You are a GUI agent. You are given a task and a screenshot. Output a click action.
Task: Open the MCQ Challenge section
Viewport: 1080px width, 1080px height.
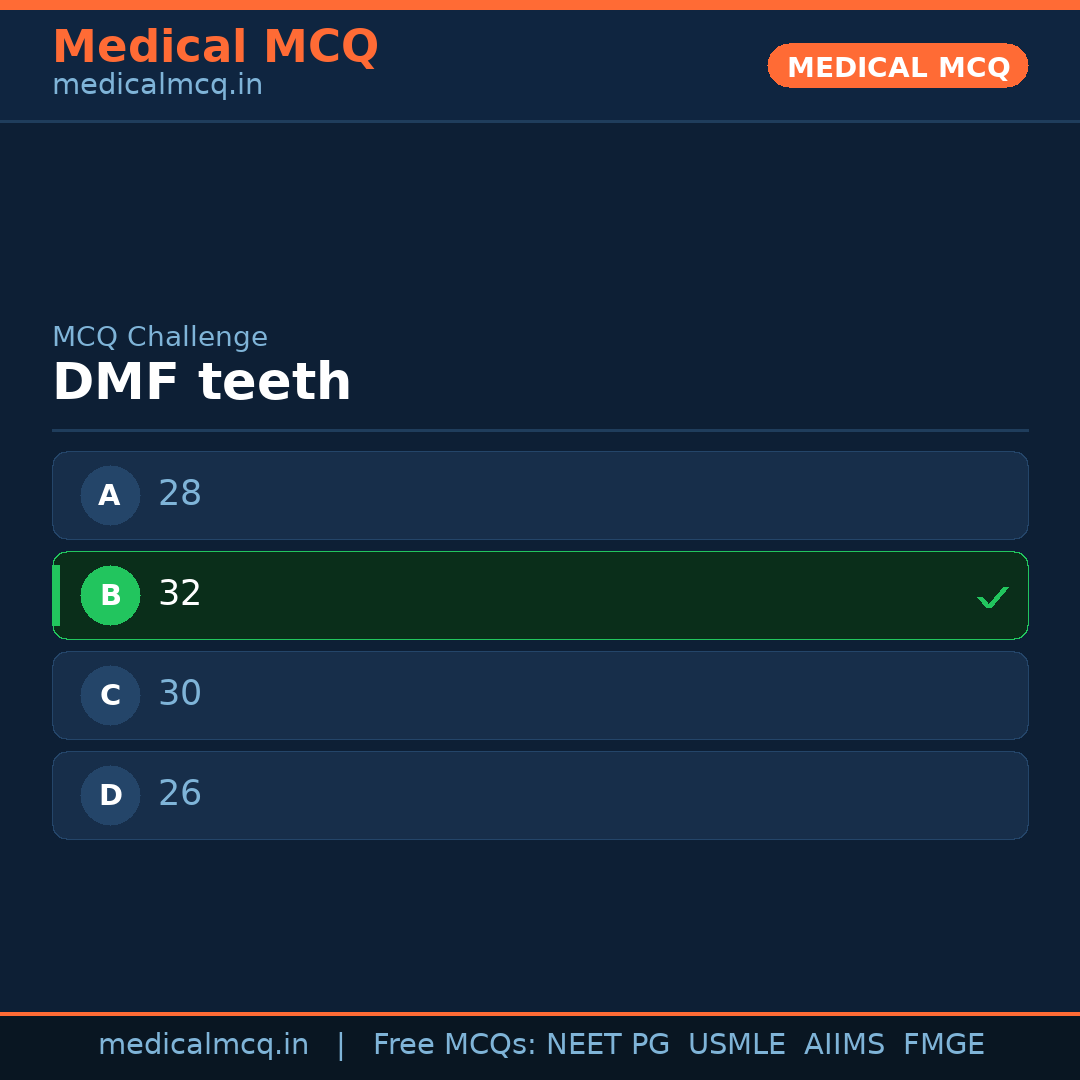[160, 337]
